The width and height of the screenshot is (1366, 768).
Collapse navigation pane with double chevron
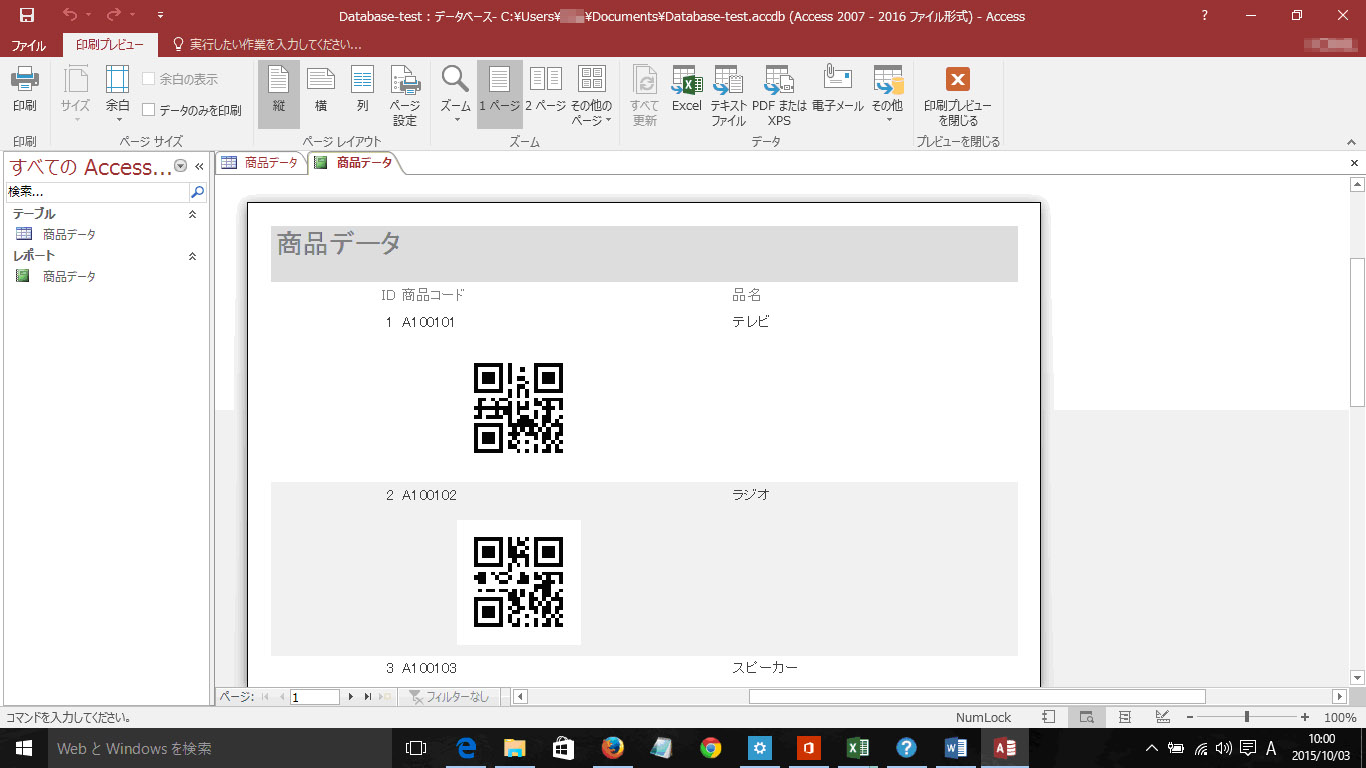(x=199, y=167)
